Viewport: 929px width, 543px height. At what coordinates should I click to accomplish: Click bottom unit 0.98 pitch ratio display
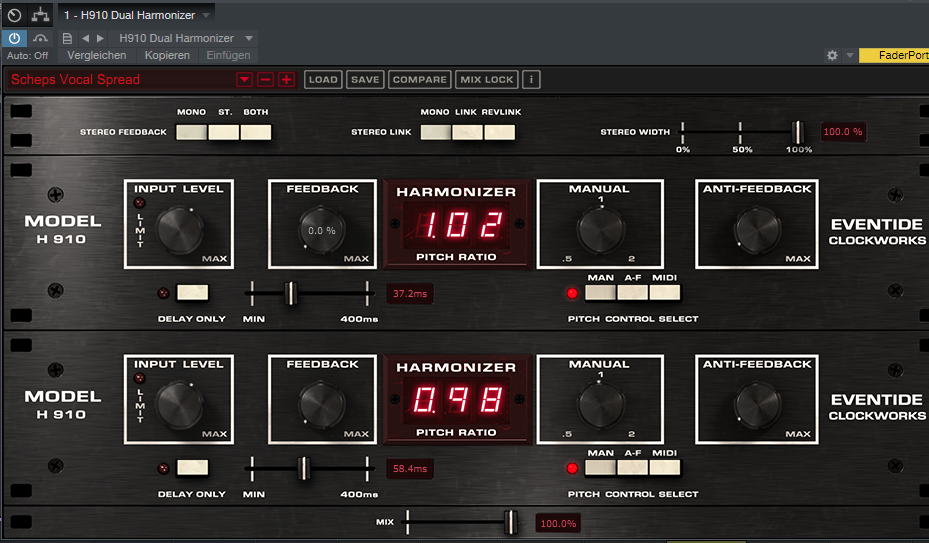(x=456, y=400)
